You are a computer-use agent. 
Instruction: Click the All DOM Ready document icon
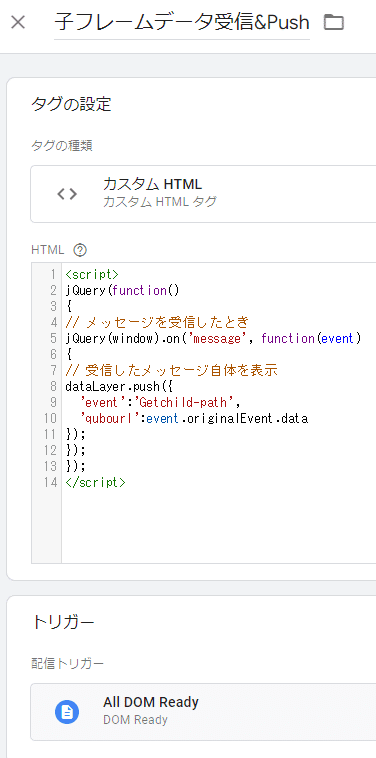tap(67, 712)
